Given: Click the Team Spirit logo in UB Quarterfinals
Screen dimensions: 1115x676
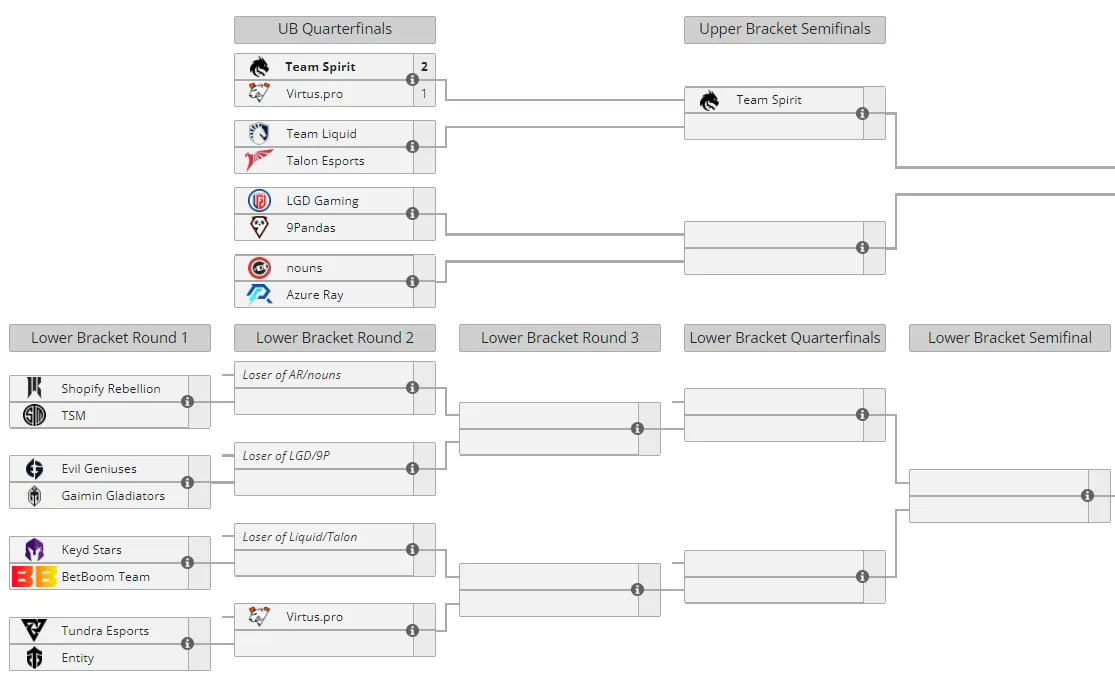Looking at the screenshot, I should click(259, 66).
